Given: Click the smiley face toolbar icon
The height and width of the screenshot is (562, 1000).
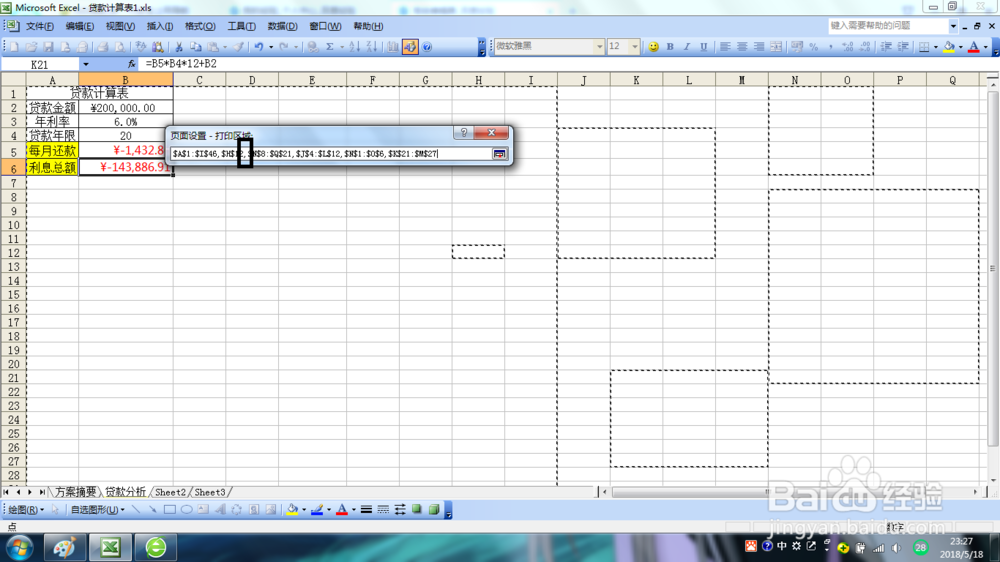Looking at the screenshot, I should point(654,47).
